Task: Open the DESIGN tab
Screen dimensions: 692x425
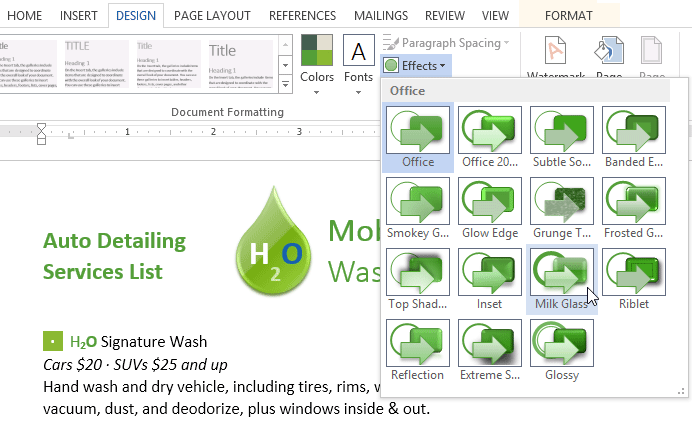Action: coord(136,16)
